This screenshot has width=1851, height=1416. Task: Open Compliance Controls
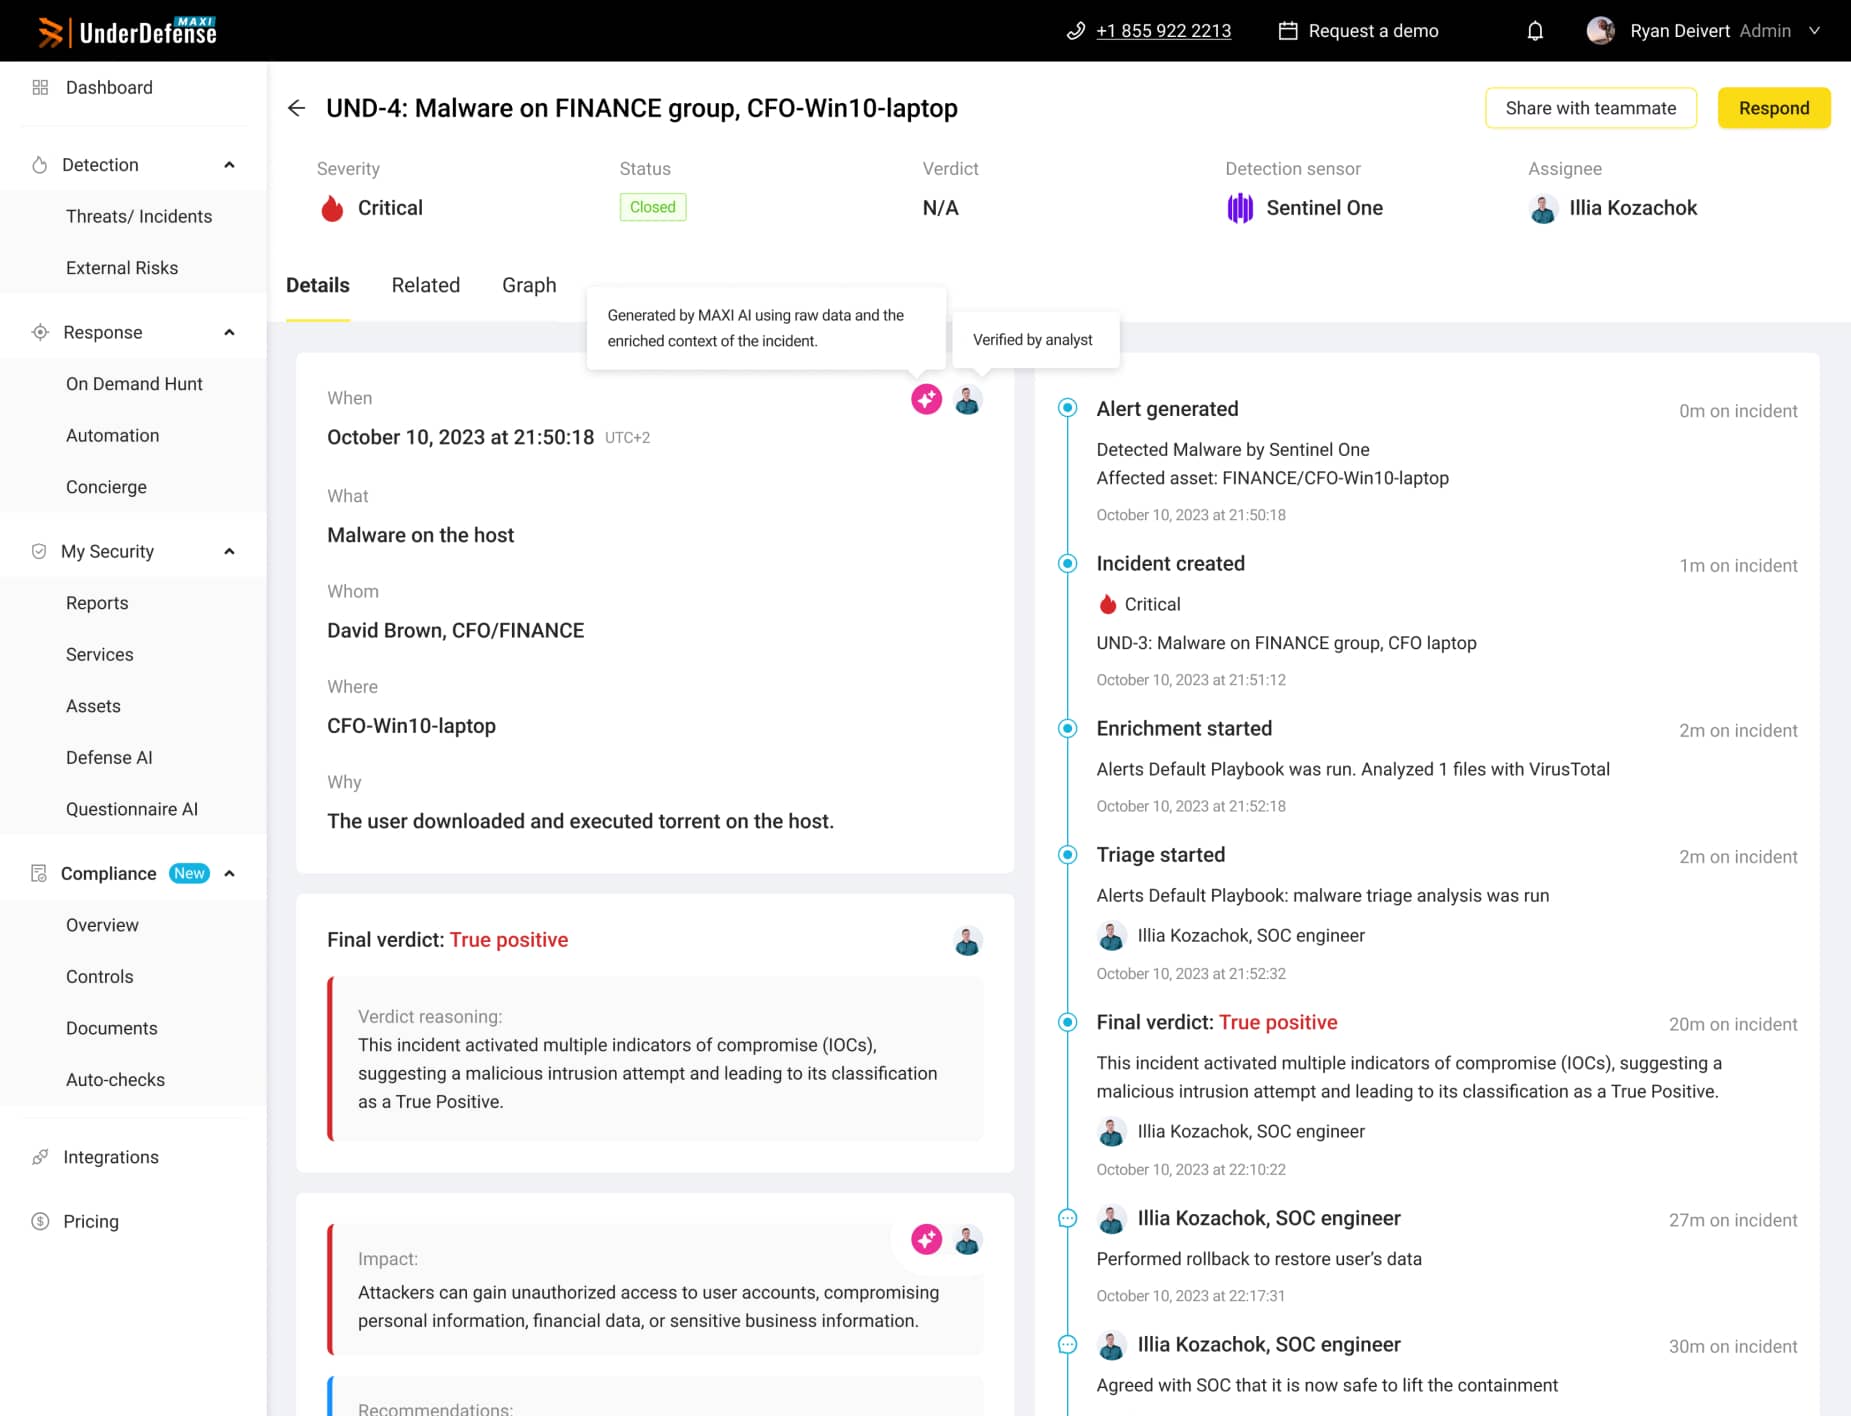point(100,976)
